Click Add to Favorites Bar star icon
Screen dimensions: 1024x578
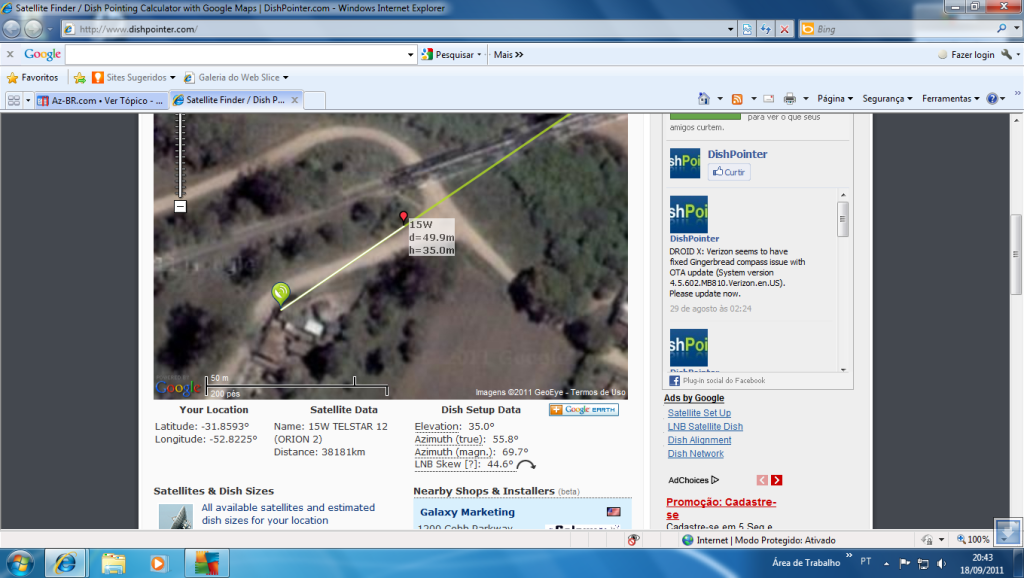[x=80, y=78]
